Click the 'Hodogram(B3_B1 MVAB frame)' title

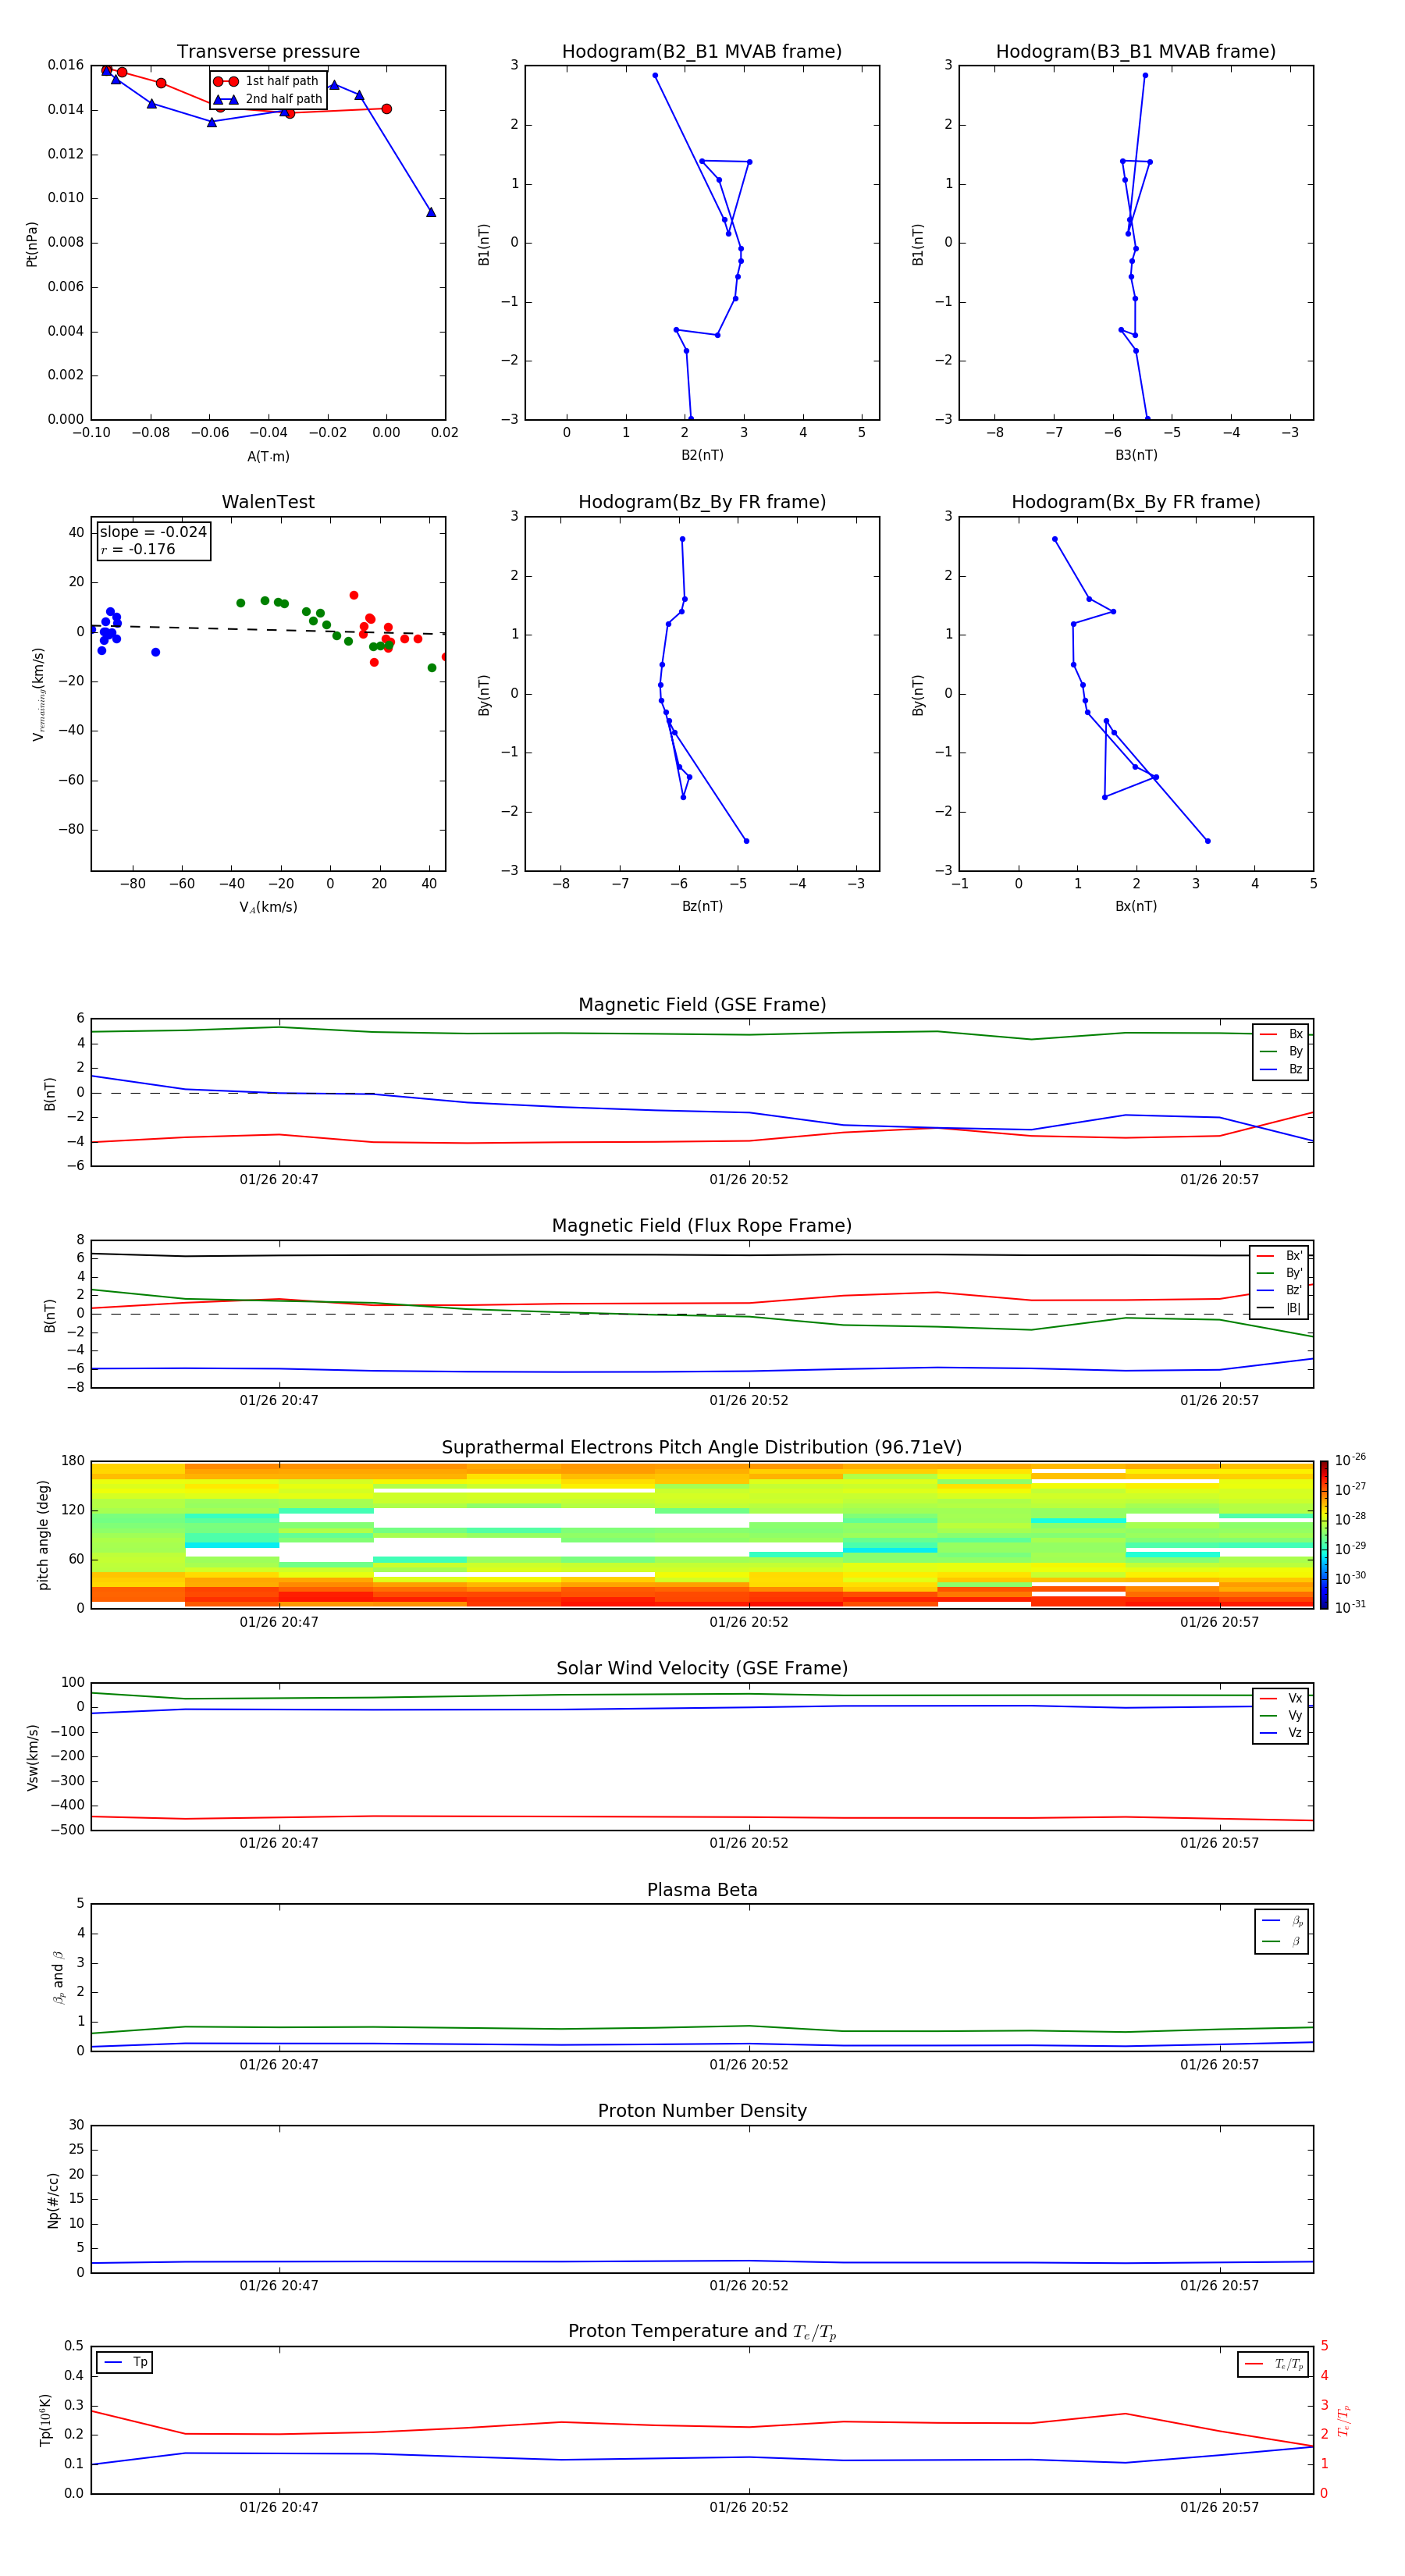pyautogui.click(x=1136, y=52)
